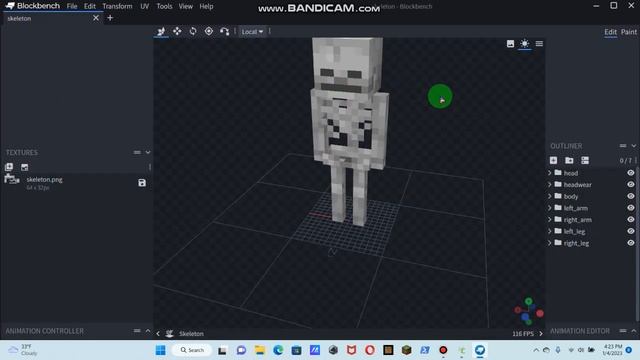Select the body folder row

(x=591, y=196)
